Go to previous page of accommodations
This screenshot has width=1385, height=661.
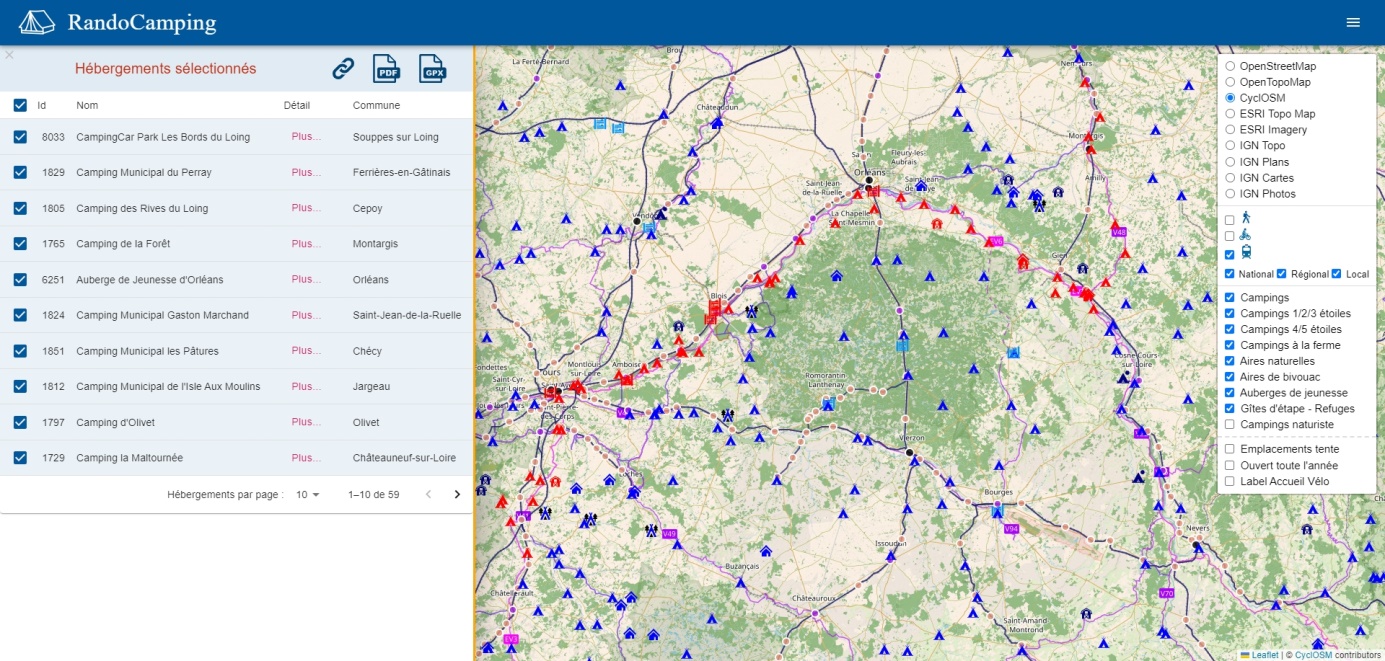428,494
